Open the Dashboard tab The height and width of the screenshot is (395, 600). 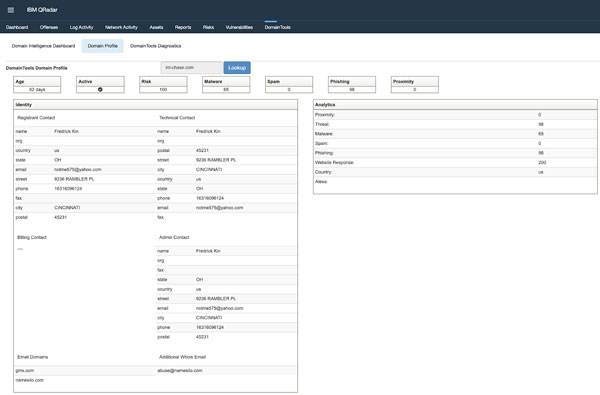pyautogui.click(x=17, y=27)
